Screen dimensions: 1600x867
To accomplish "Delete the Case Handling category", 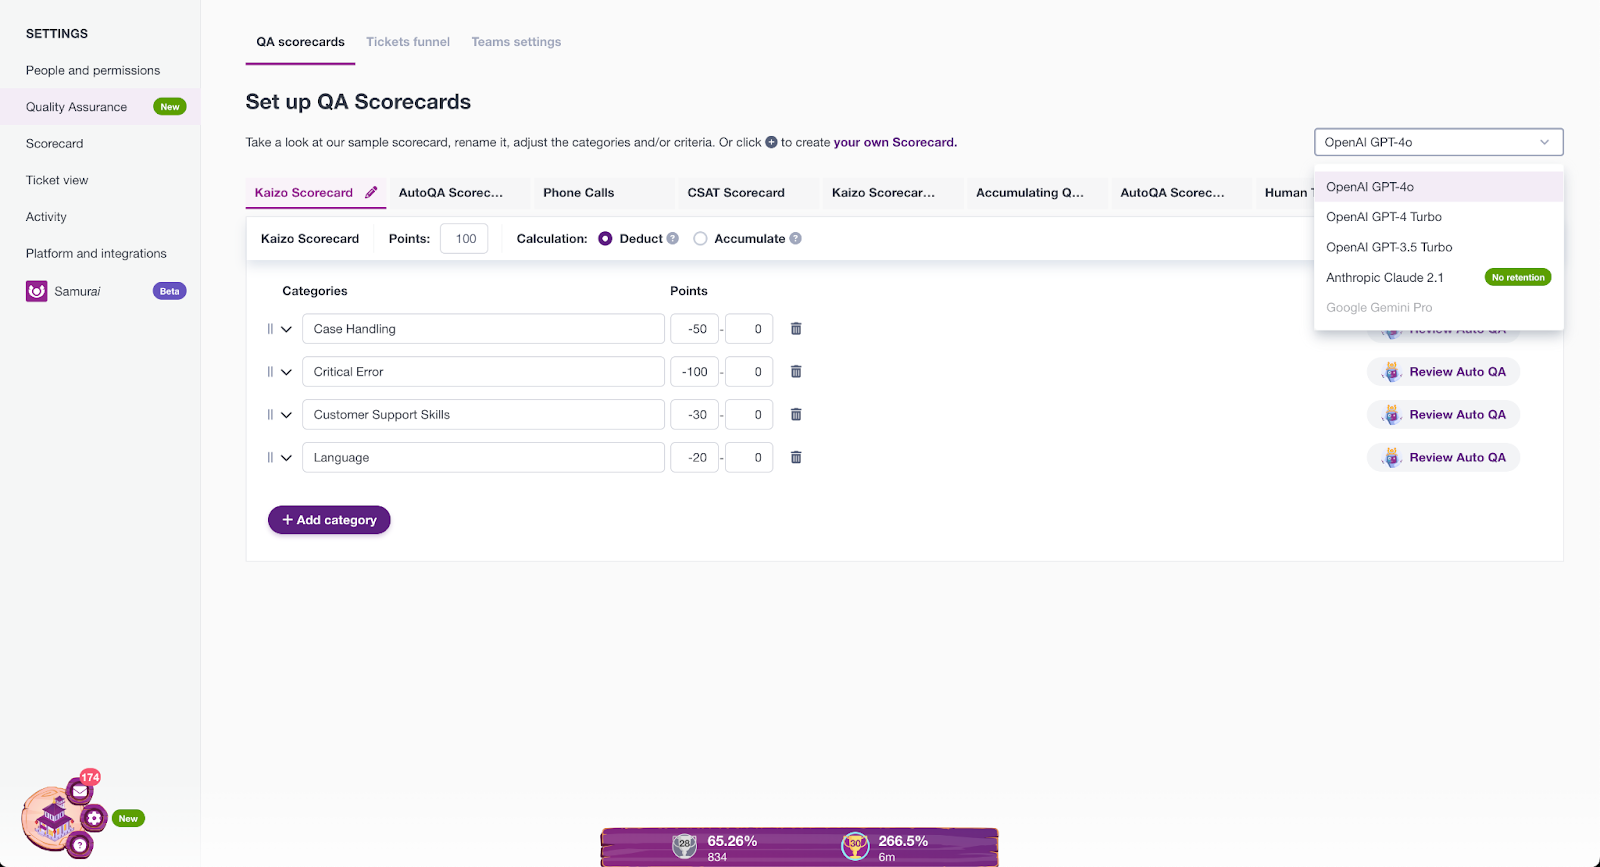I will pyautogui.click(x=796, y=329).
